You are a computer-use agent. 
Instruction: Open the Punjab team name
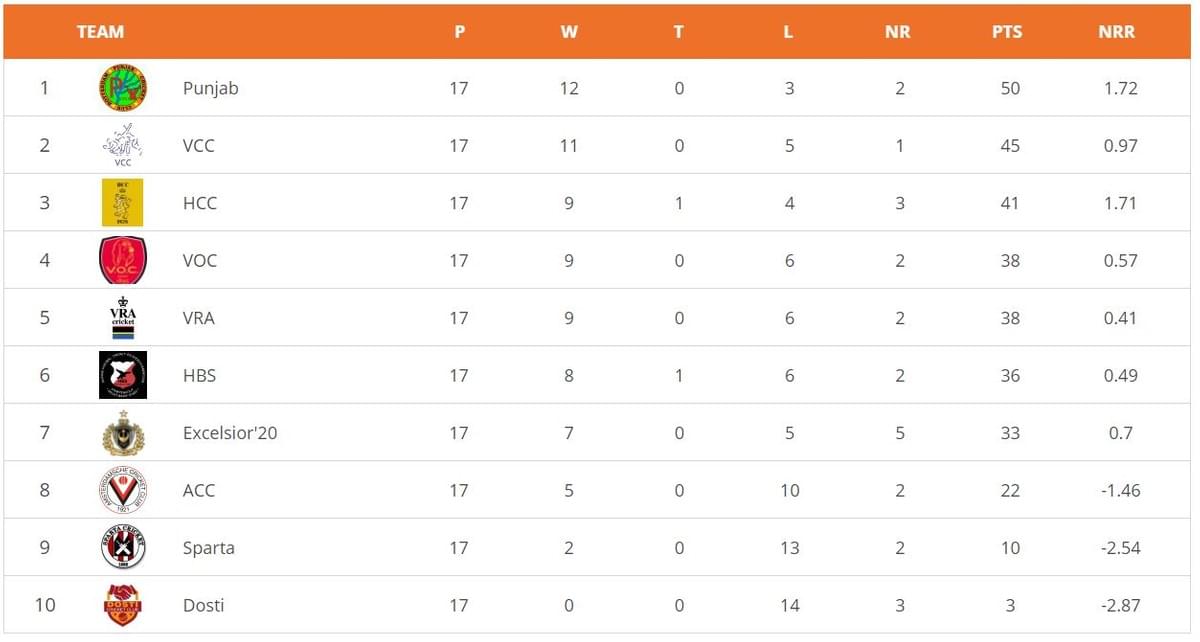[211, 88]
